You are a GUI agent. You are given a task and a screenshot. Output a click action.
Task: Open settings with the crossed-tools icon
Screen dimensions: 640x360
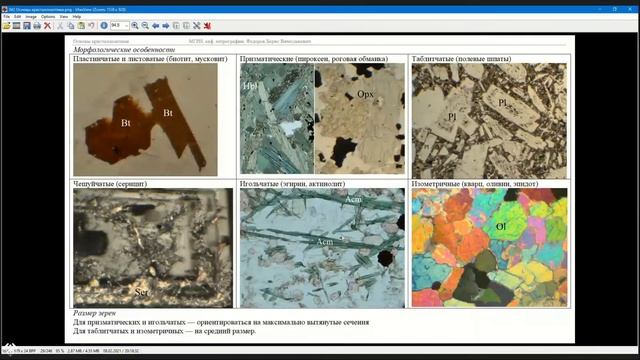tap(197, 26)
